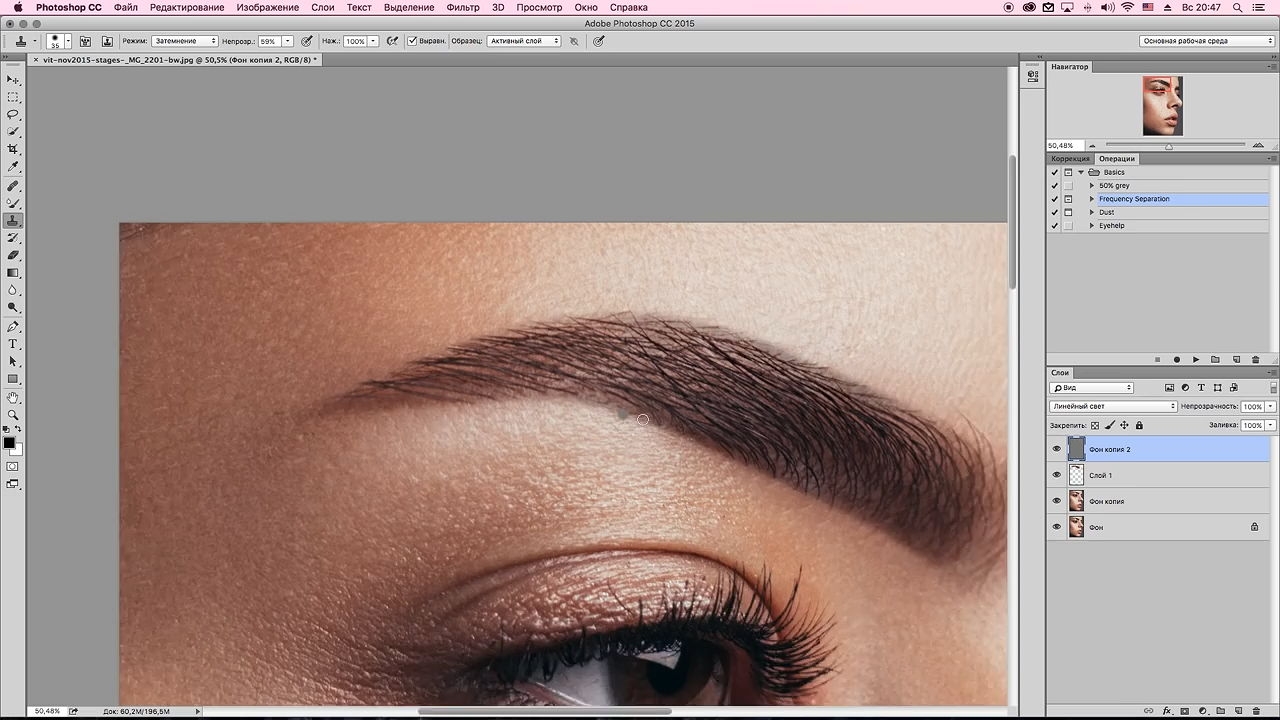Select the History Brush tool
This screenshot has height=720, width=1280.
click(x=13, y=238)
